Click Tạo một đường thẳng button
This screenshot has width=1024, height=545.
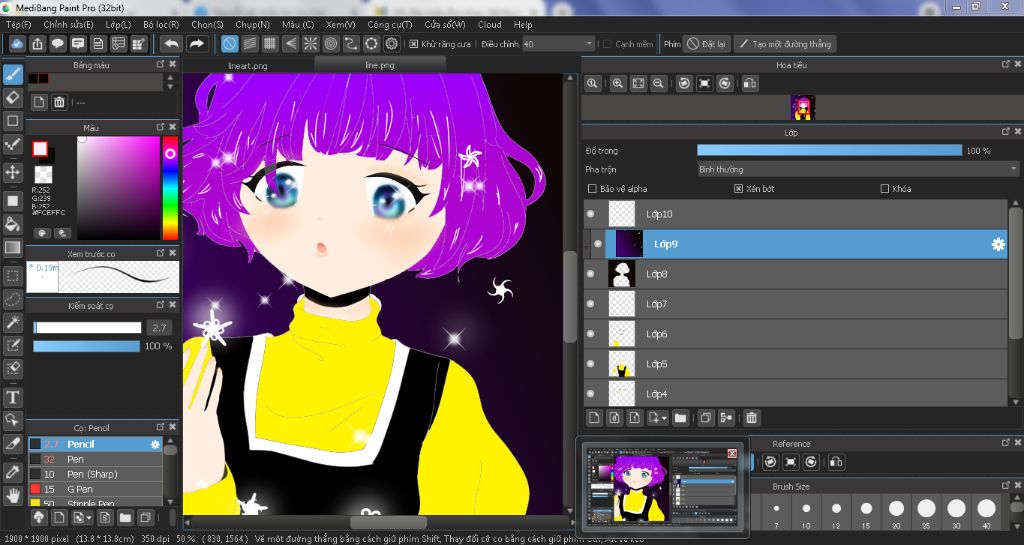tap(785, 44)
